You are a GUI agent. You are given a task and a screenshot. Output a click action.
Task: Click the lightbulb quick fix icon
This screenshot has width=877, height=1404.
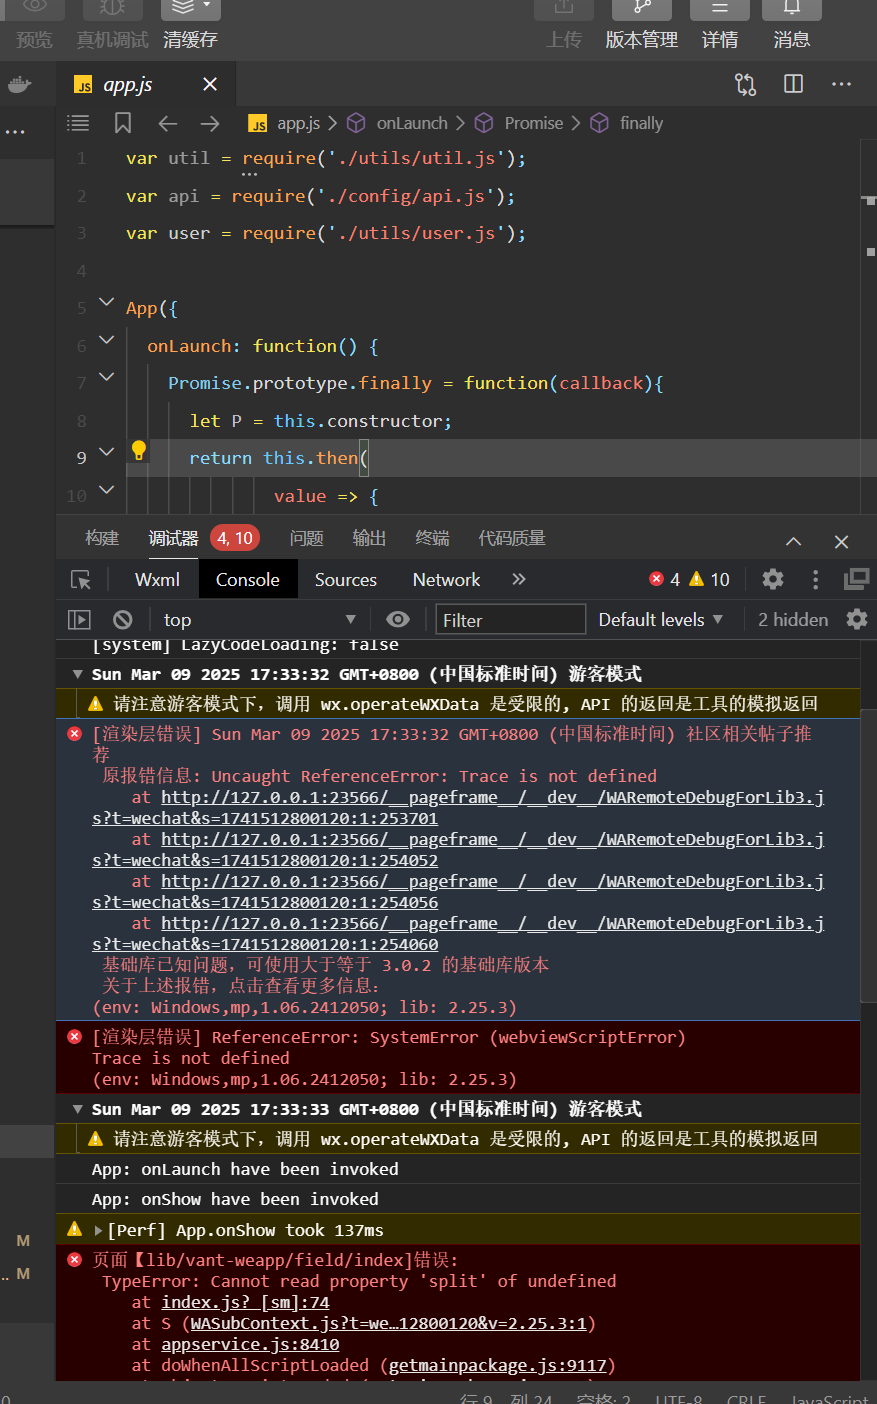[x=139, y=451]
